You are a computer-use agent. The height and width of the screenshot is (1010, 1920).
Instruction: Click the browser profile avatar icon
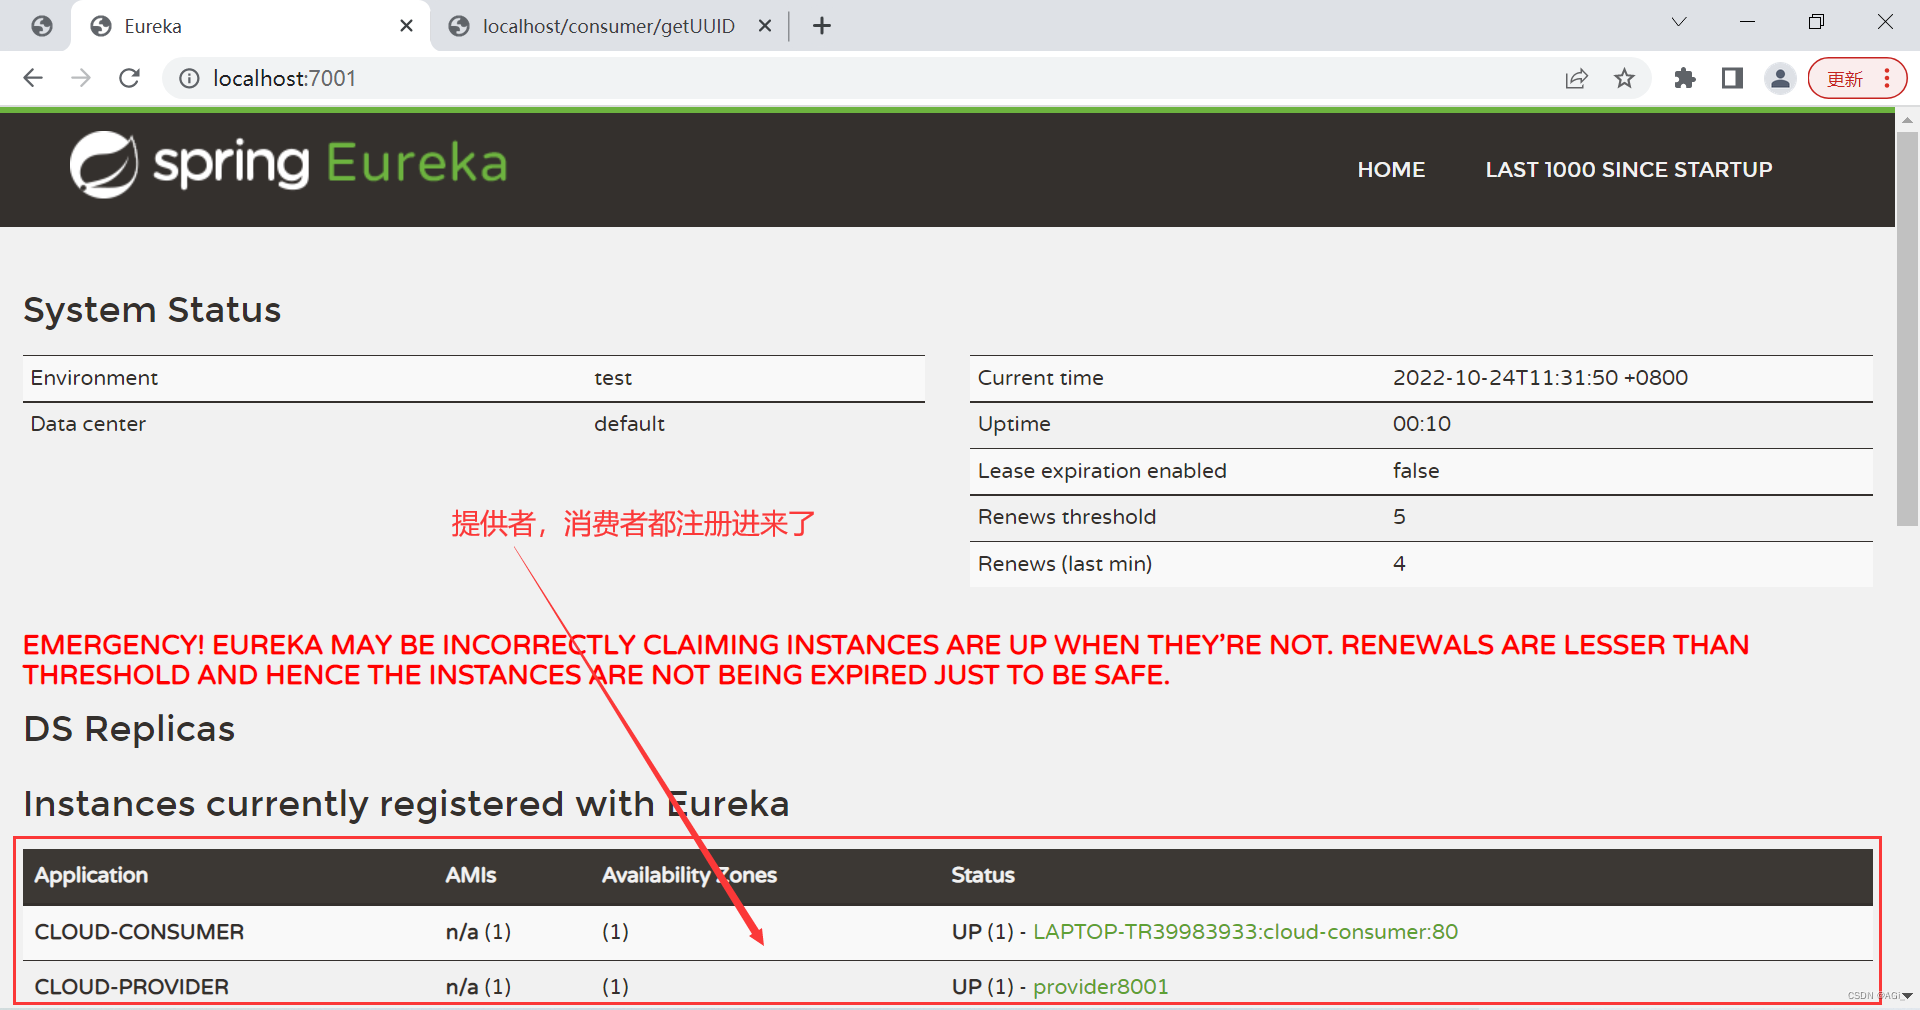tap(1781, 78)
